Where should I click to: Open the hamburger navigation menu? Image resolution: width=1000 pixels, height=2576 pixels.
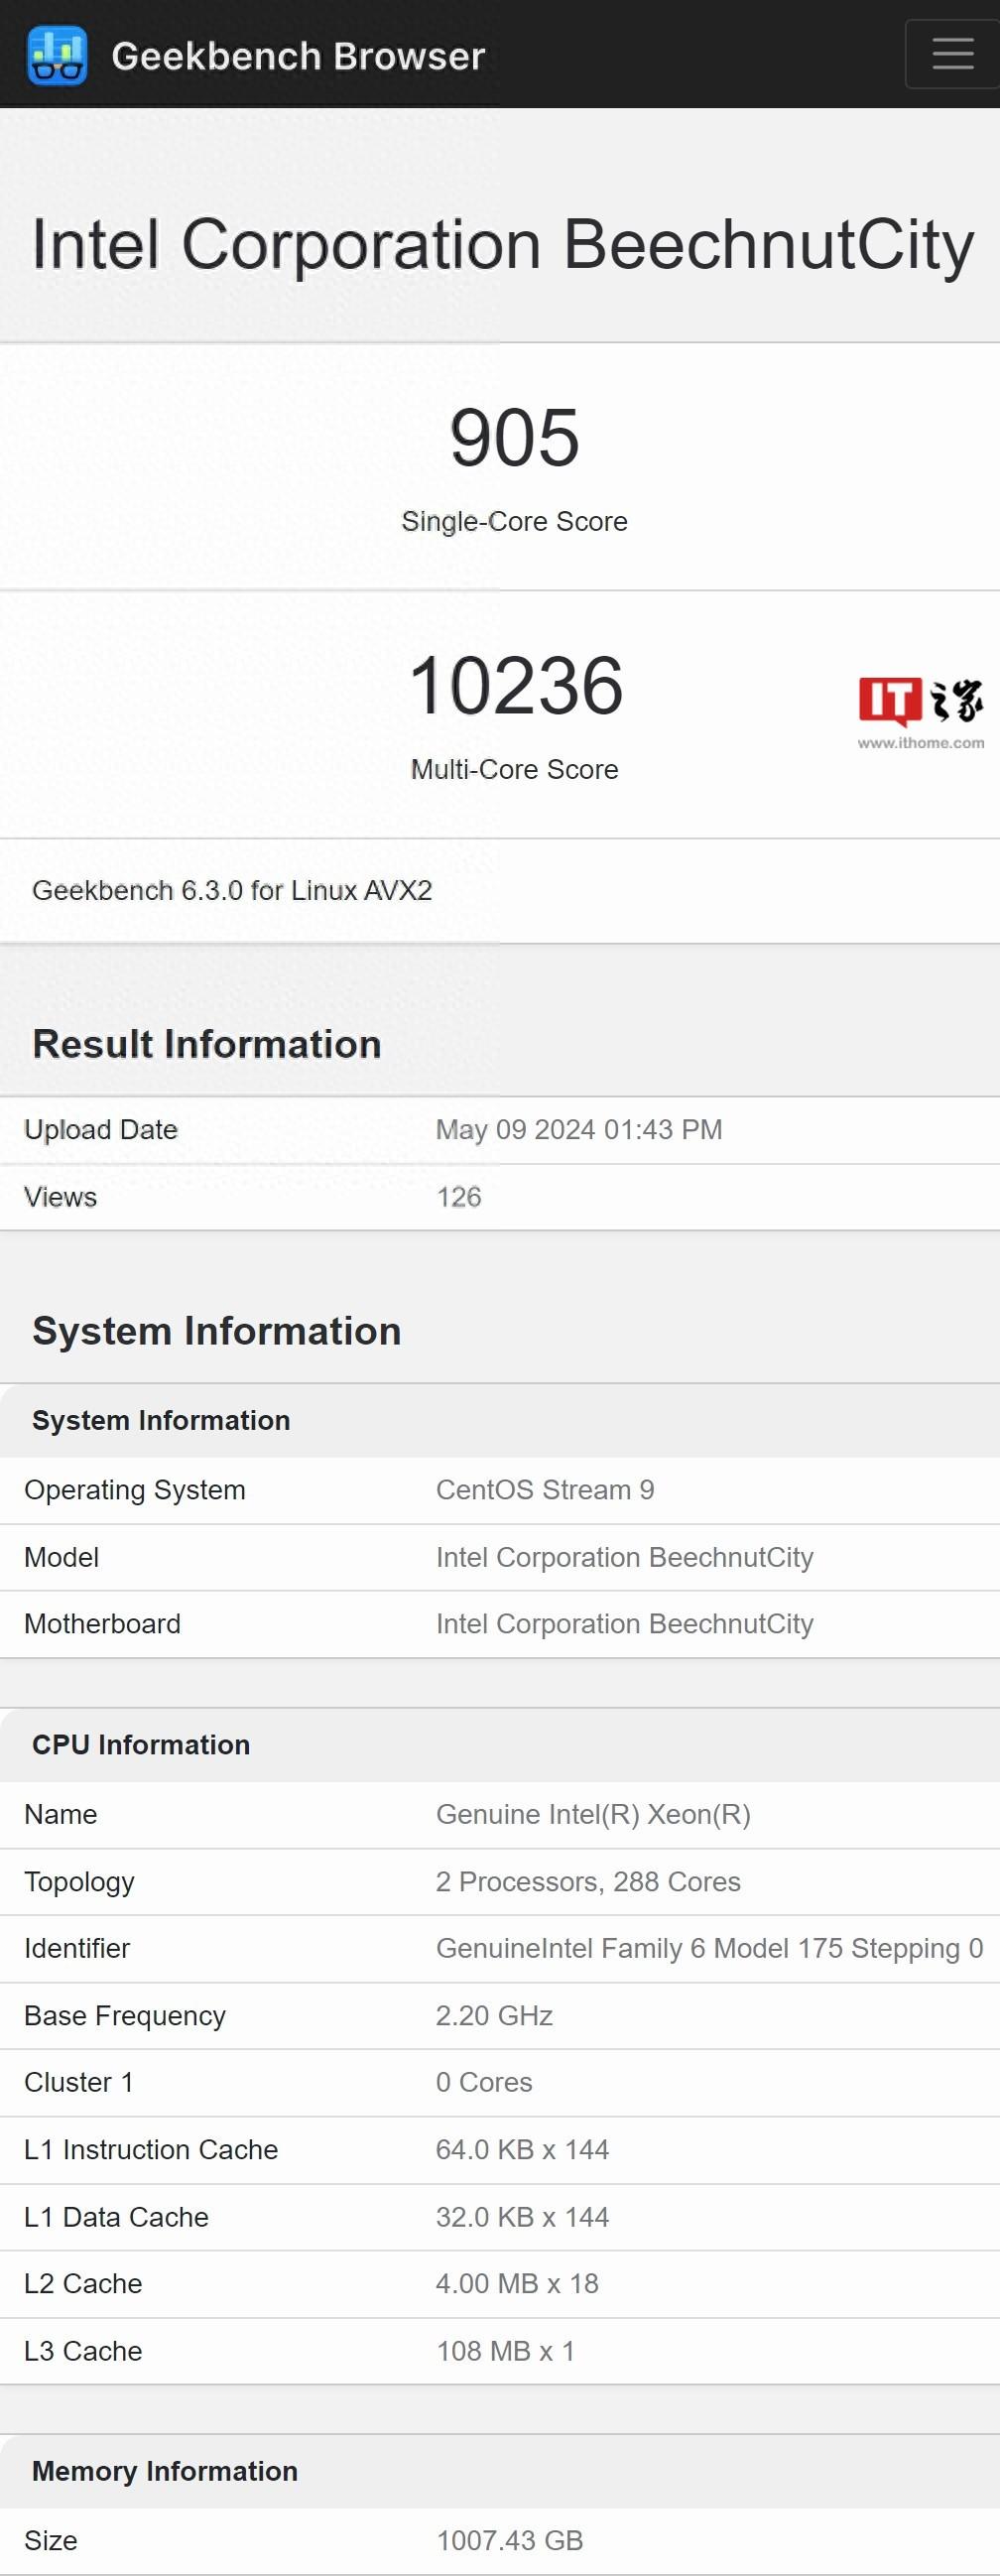[x=951, y=54]
